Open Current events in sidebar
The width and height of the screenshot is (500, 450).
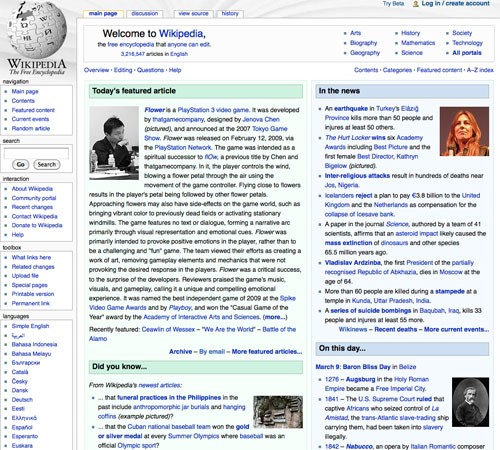pyautogui.click(x=30, y=119)
